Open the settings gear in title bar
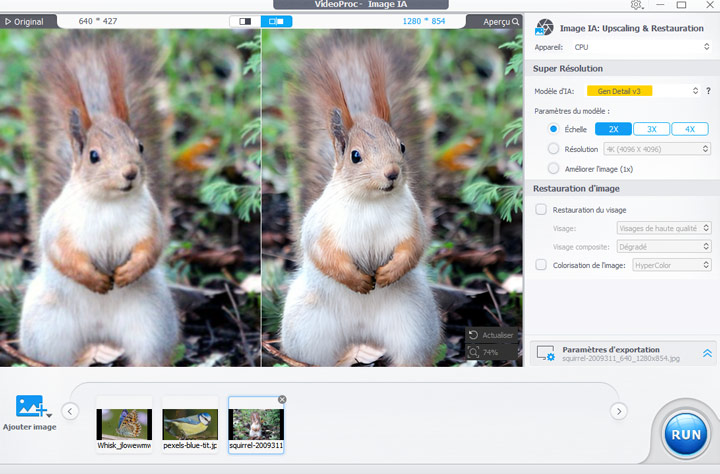The width and height of the screenshot is (720, 474). 636,5
